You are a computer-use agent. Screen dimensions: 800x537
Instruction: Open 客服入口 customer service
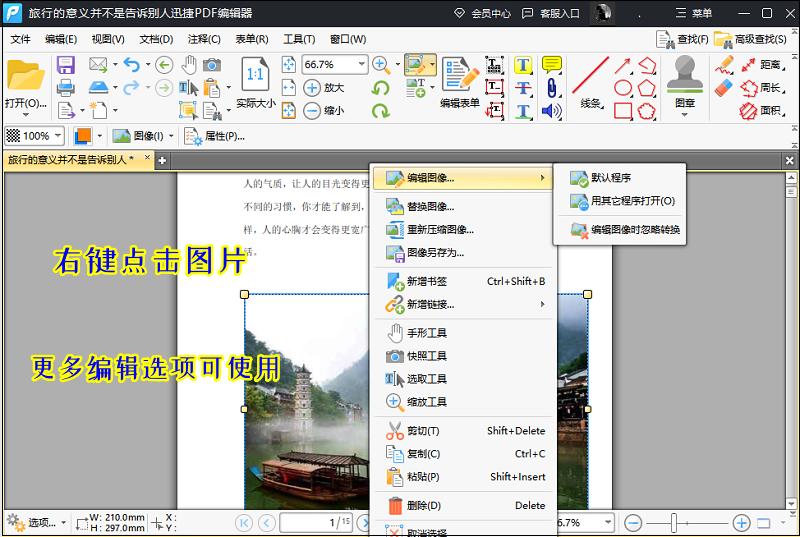coord(551,13)
